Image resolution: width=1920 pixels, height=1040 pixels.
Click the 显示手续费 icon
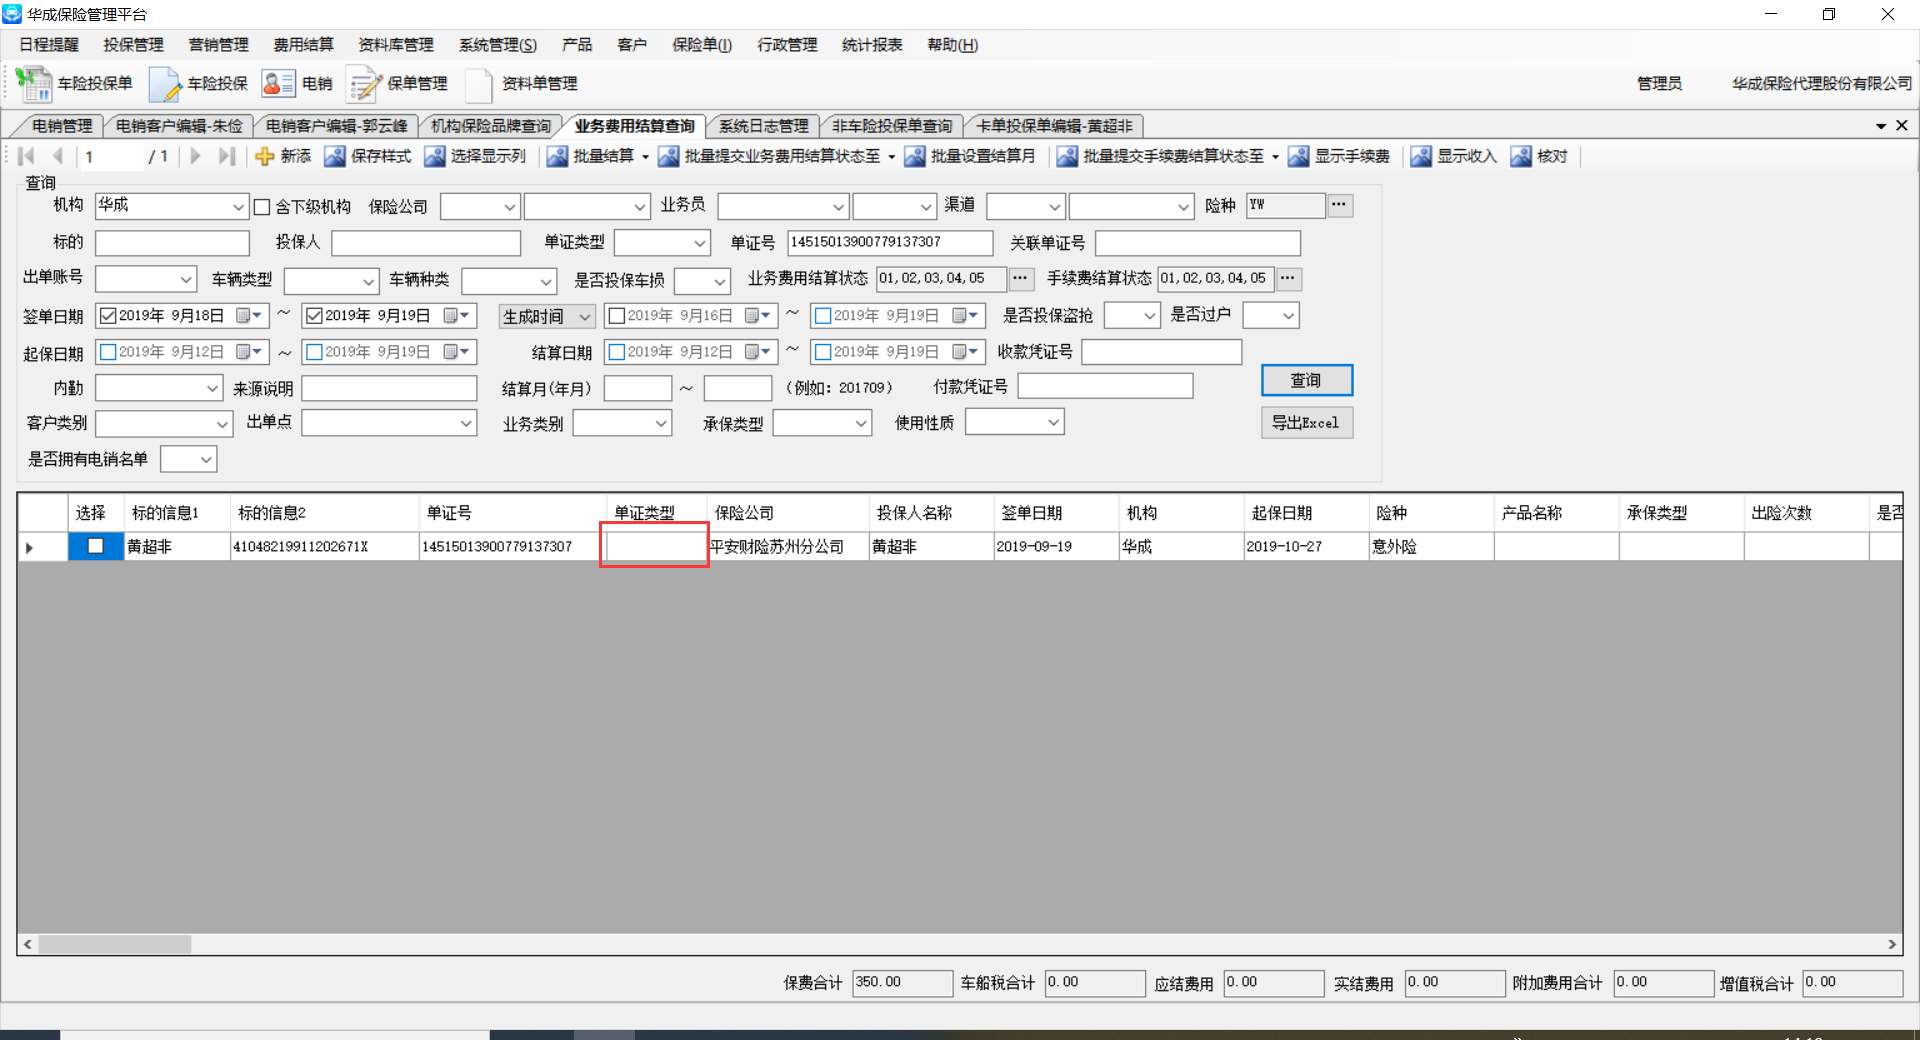[1299, 157]
